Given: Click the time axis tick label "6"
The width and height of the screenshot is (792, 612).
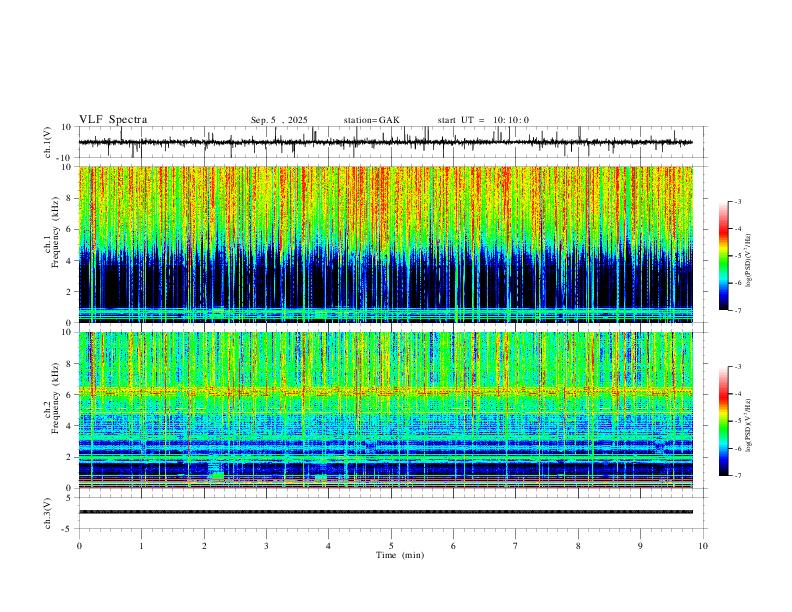Looking at the screenshot, I should point(454,546).
